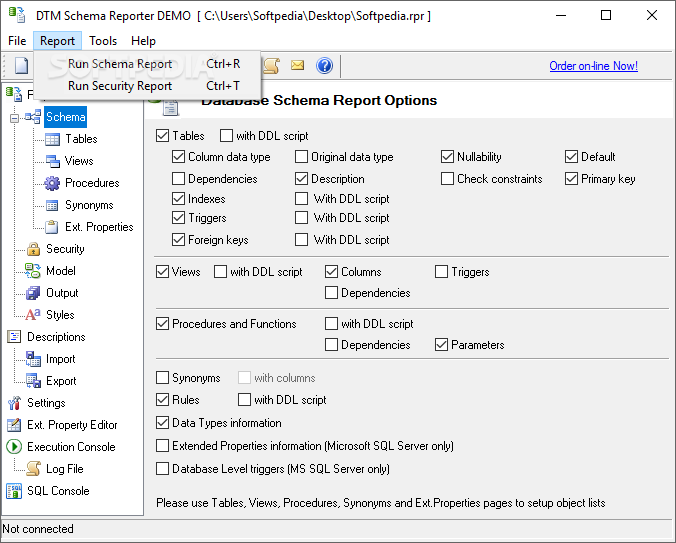Enable the Synonyms checkbox
Viewport: 676px width, 543px height.
coord(162,378)
